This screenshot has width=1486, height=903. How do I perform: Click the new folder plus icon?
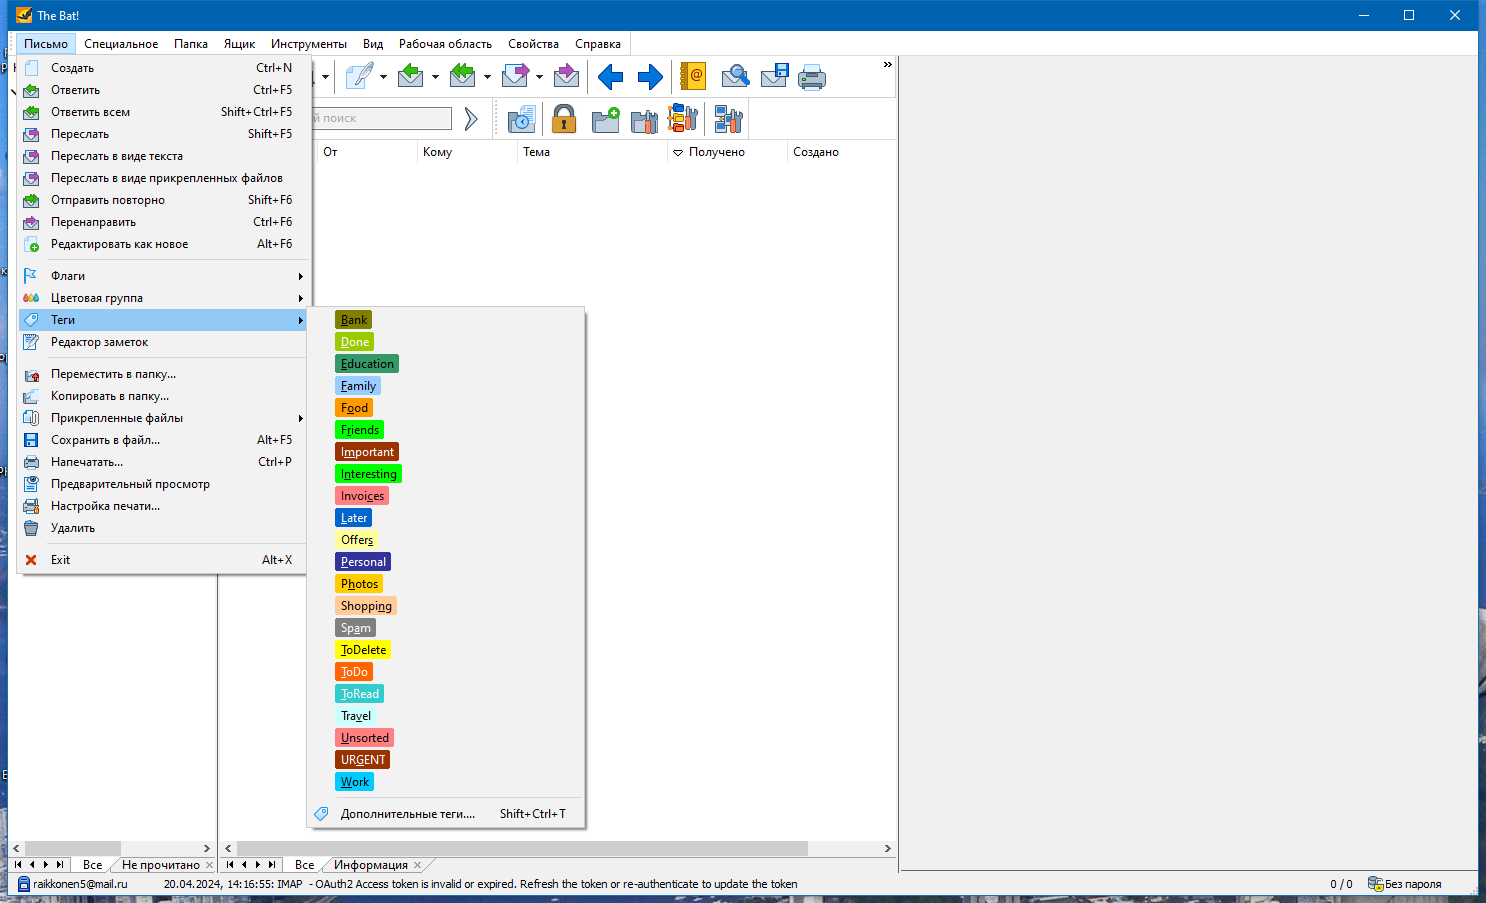click(605, 120)
